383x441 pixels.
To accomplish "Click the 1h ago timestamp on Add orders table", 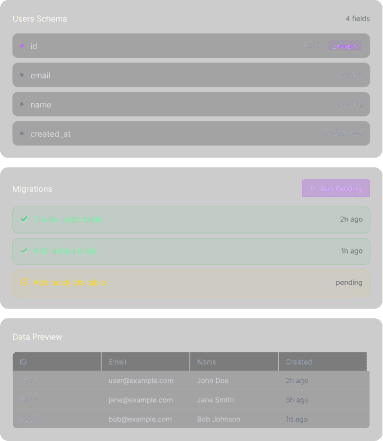I will (x=352, y=251).
